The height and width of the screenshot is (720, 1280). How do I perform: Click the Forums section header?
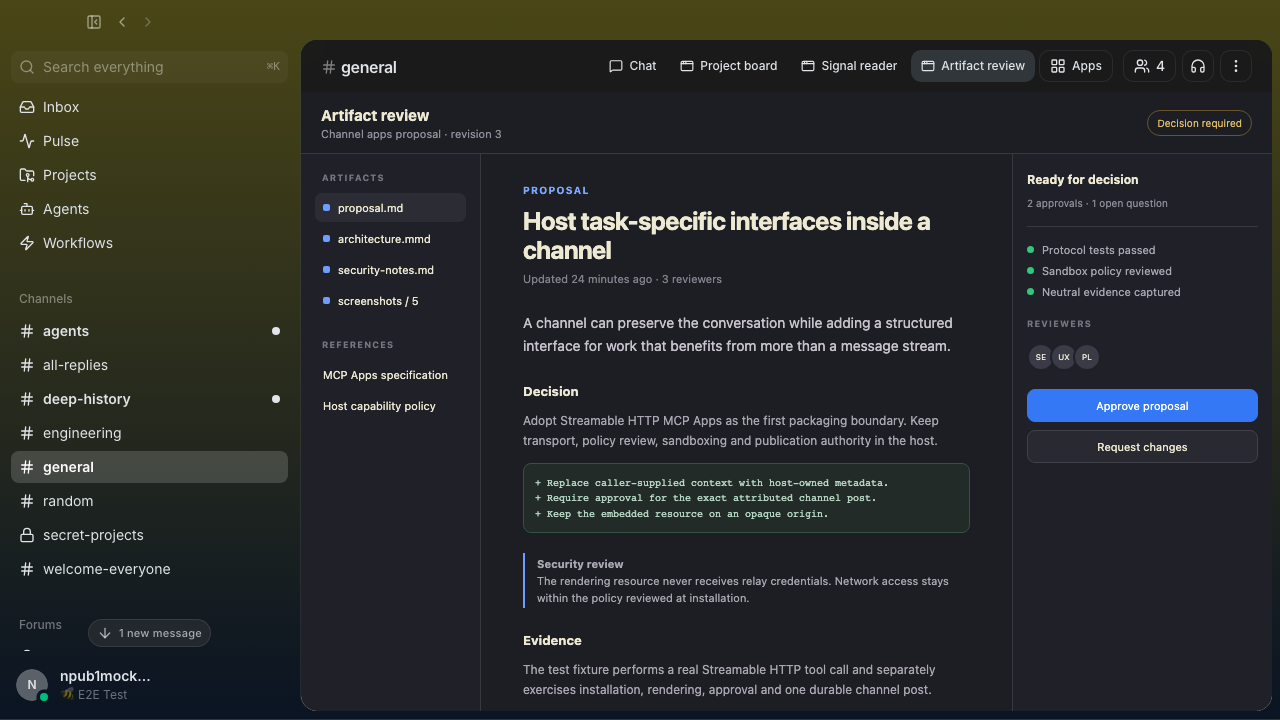coord(40,625)
